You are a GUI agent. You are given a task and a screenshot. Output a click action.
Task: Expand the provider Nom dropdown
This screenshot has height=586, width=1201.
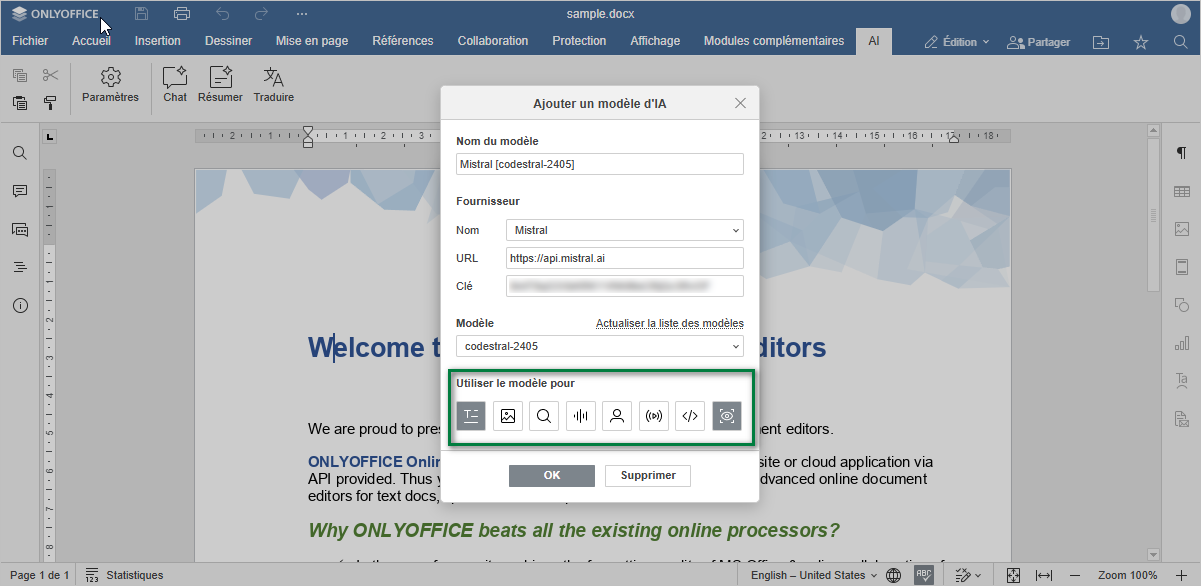point(624,230)
